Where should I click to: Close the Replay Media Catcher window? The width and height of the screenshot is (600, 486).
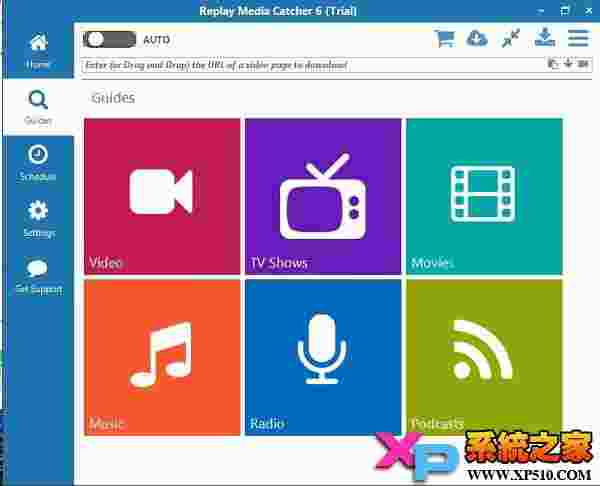589,11
